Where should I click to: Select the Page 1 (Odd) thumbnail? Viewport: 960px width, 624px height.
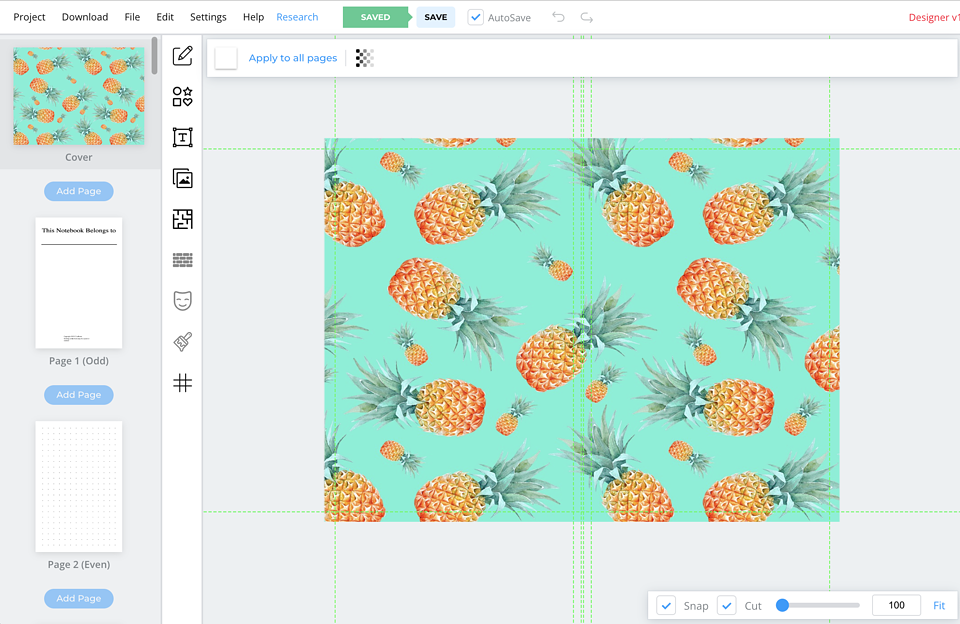pos(79,283)
